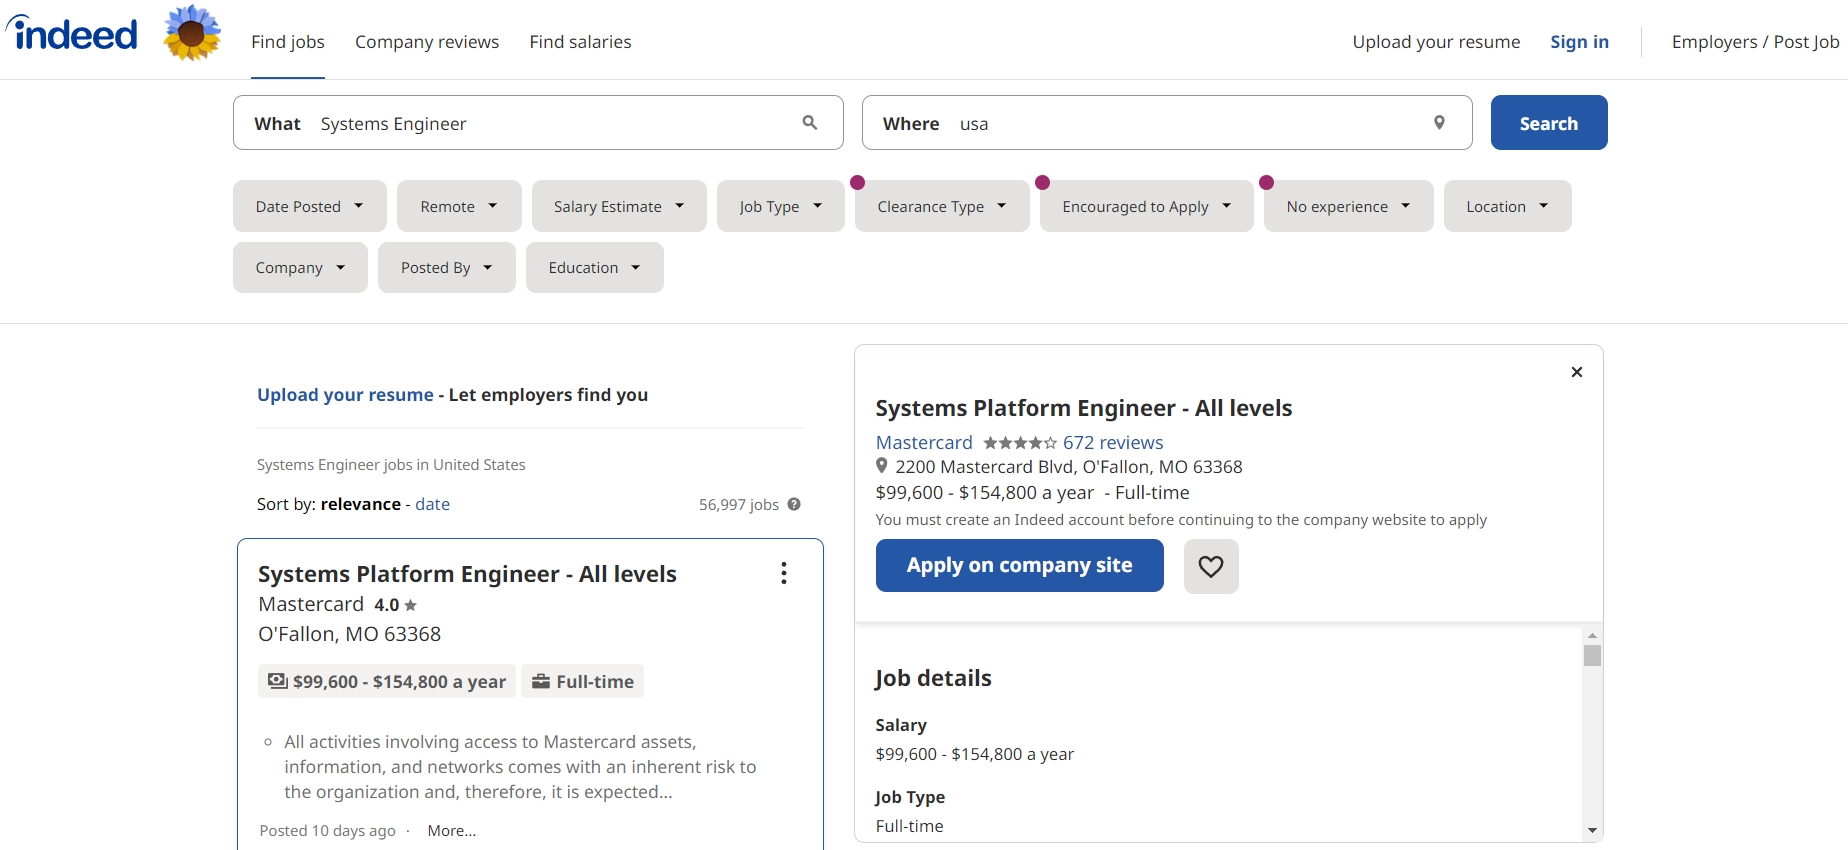Click the job details scrollbar thumb
Viewport: 1848px width, 850px height.
(x=1593, y=656)
